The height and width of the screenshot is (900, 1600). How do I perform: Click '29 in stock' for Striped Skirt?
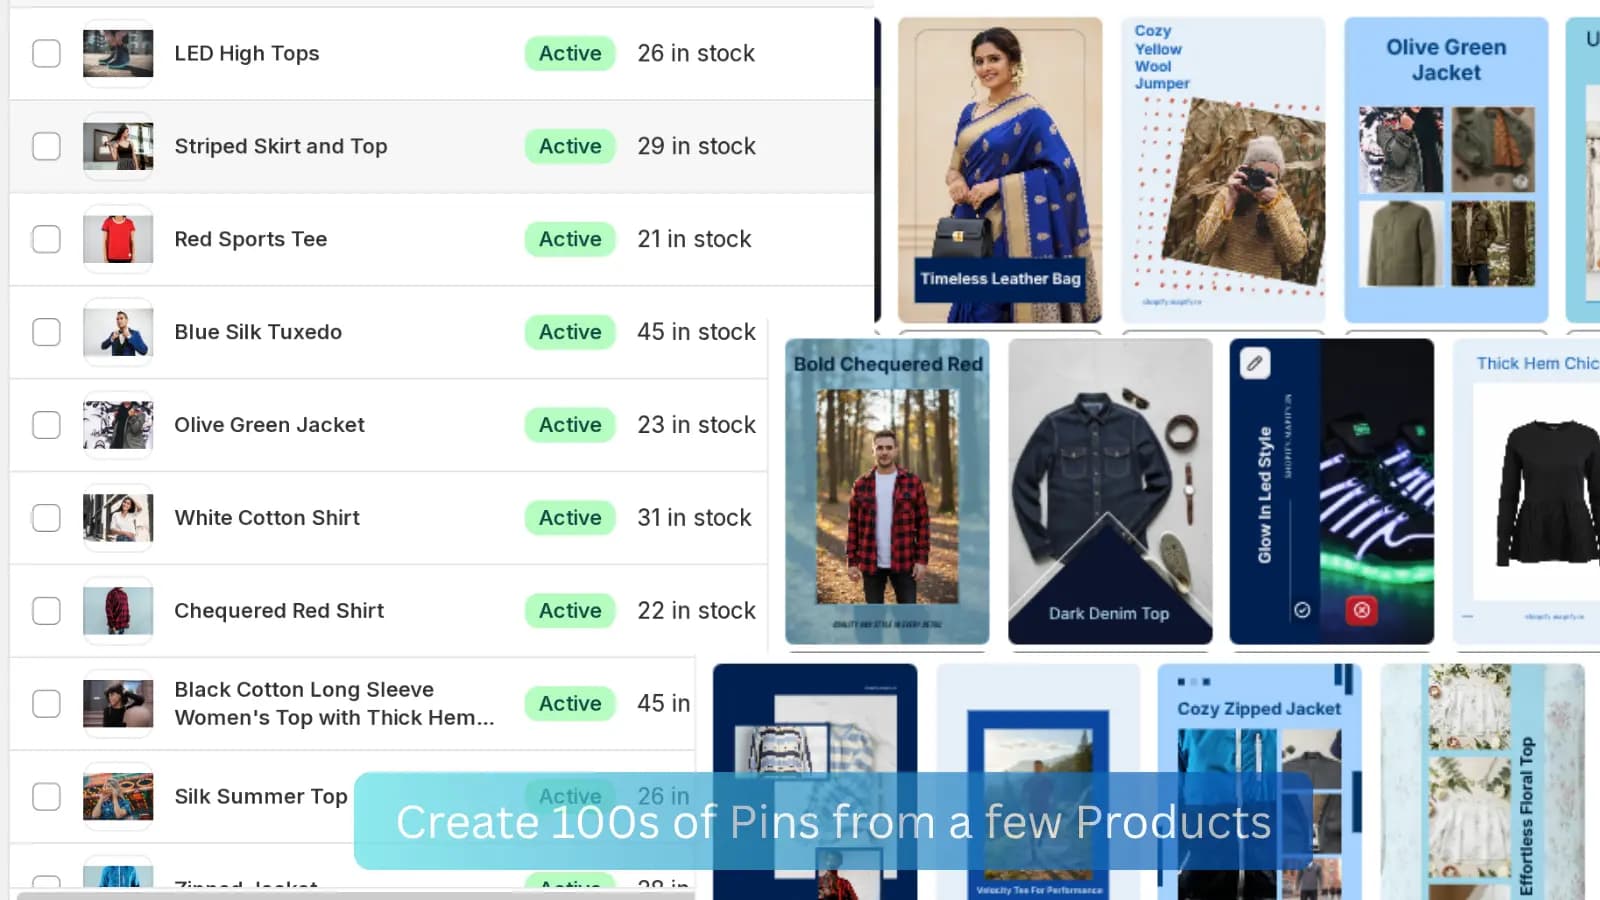(696, 146)
